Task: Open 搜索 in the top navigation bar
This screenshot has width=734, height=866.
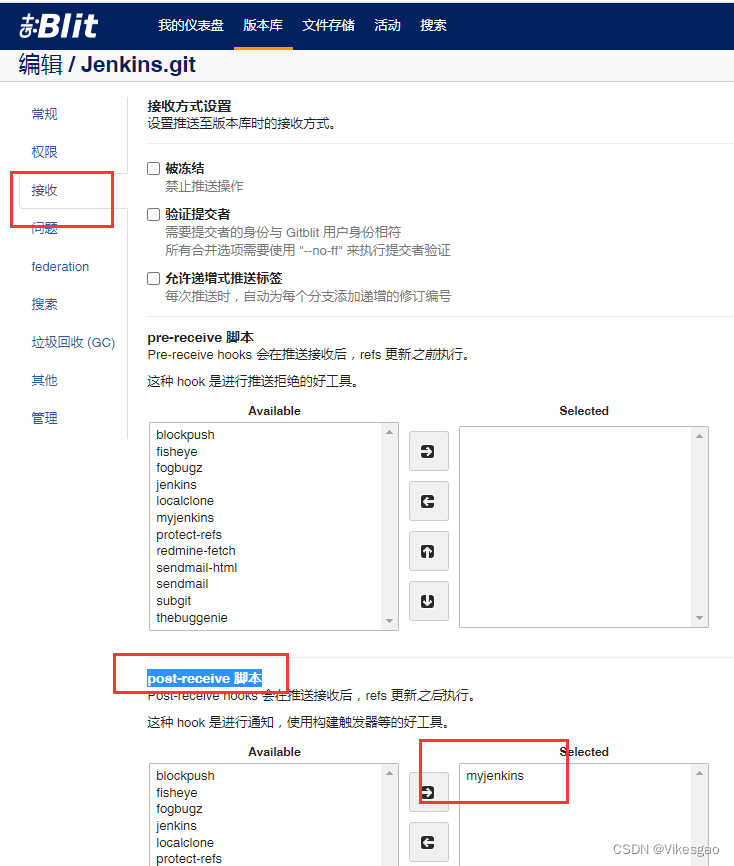Action: tap(433, 25)
